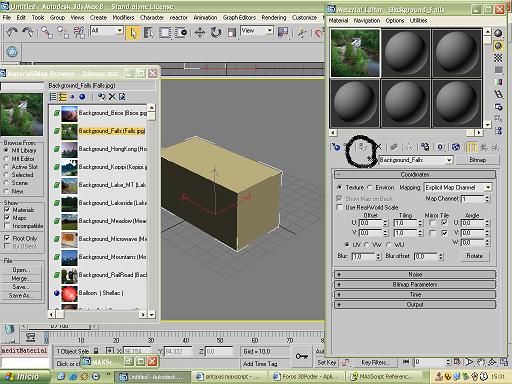This screenshot has height=384, width=512.
Task: Select the Move transform tool
Action: tap(200, 33)
